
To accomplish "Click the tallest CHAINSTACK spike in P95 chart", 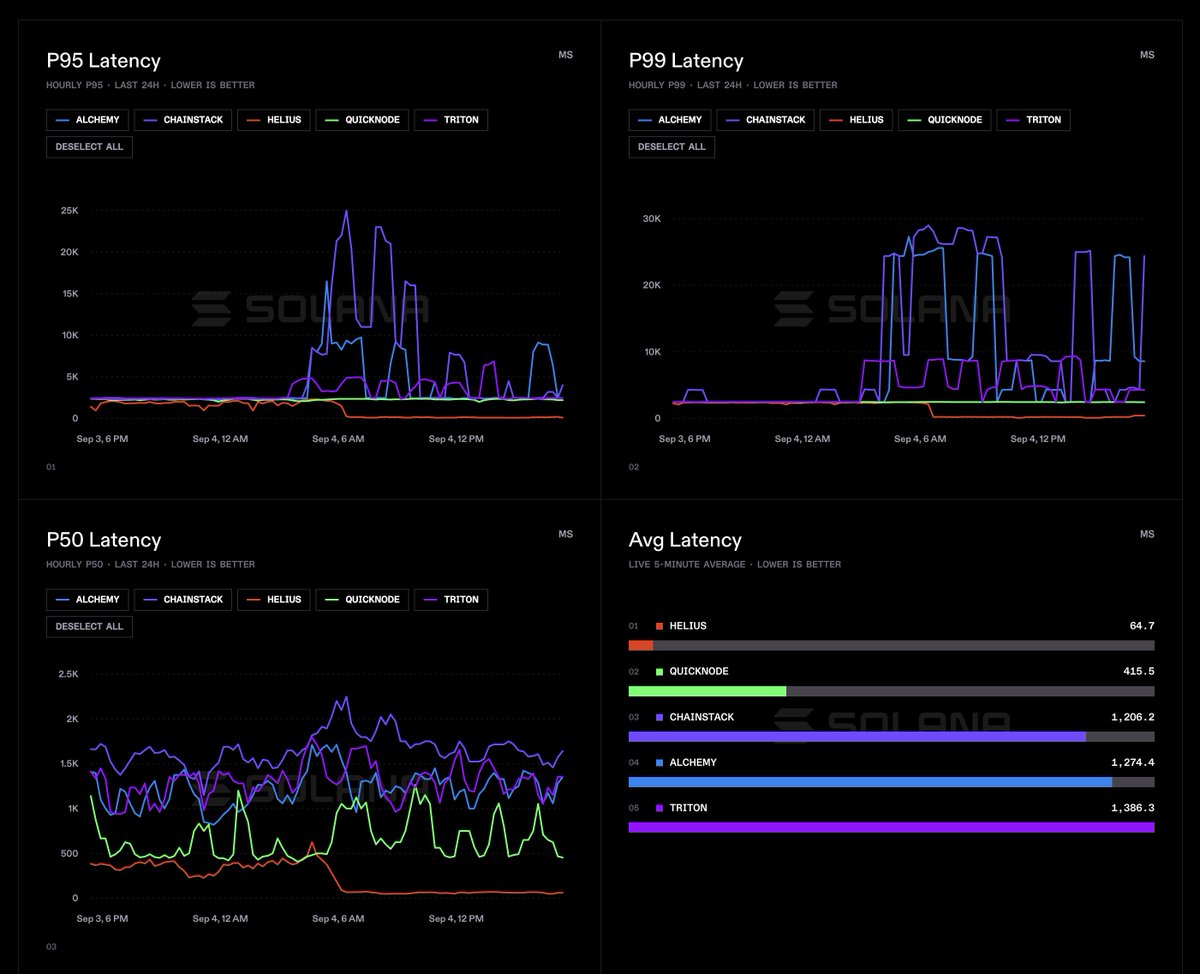I will click(346, 213).
